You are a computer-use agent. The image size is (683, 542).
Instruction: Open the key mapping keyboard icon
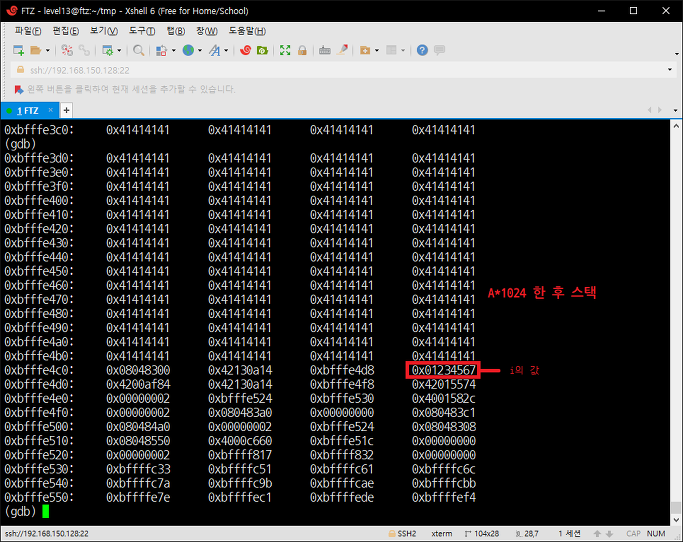[x=325, y=51]
